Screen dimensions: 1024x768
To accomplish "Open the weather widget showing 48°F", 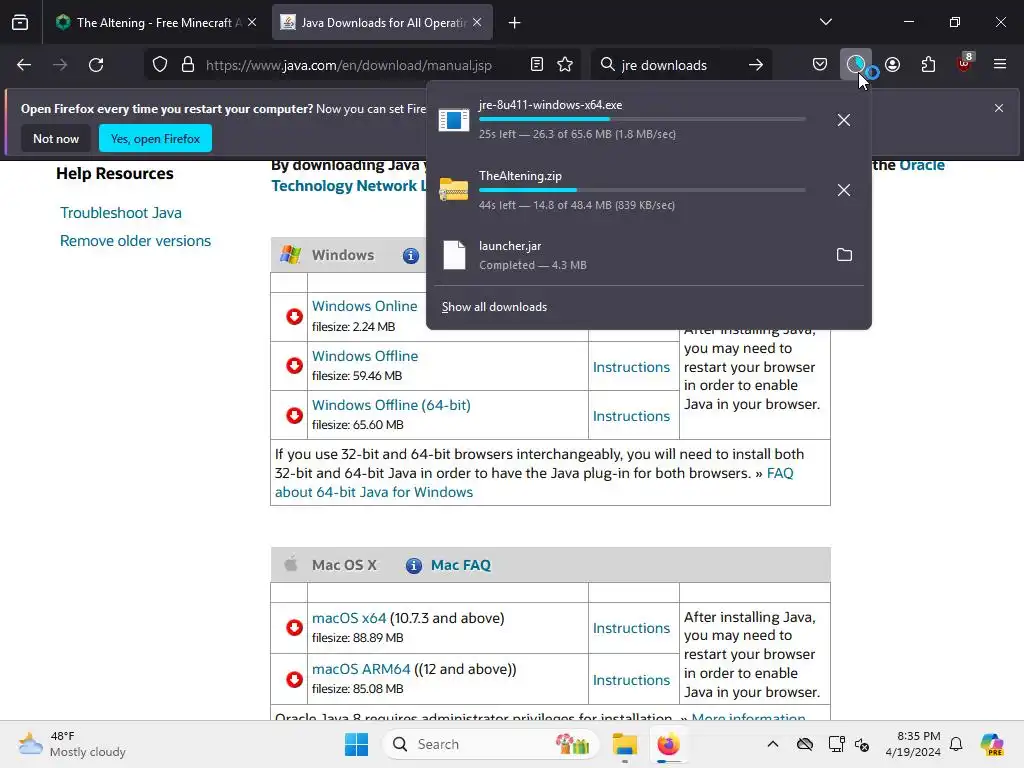I will tap(72, 744).
